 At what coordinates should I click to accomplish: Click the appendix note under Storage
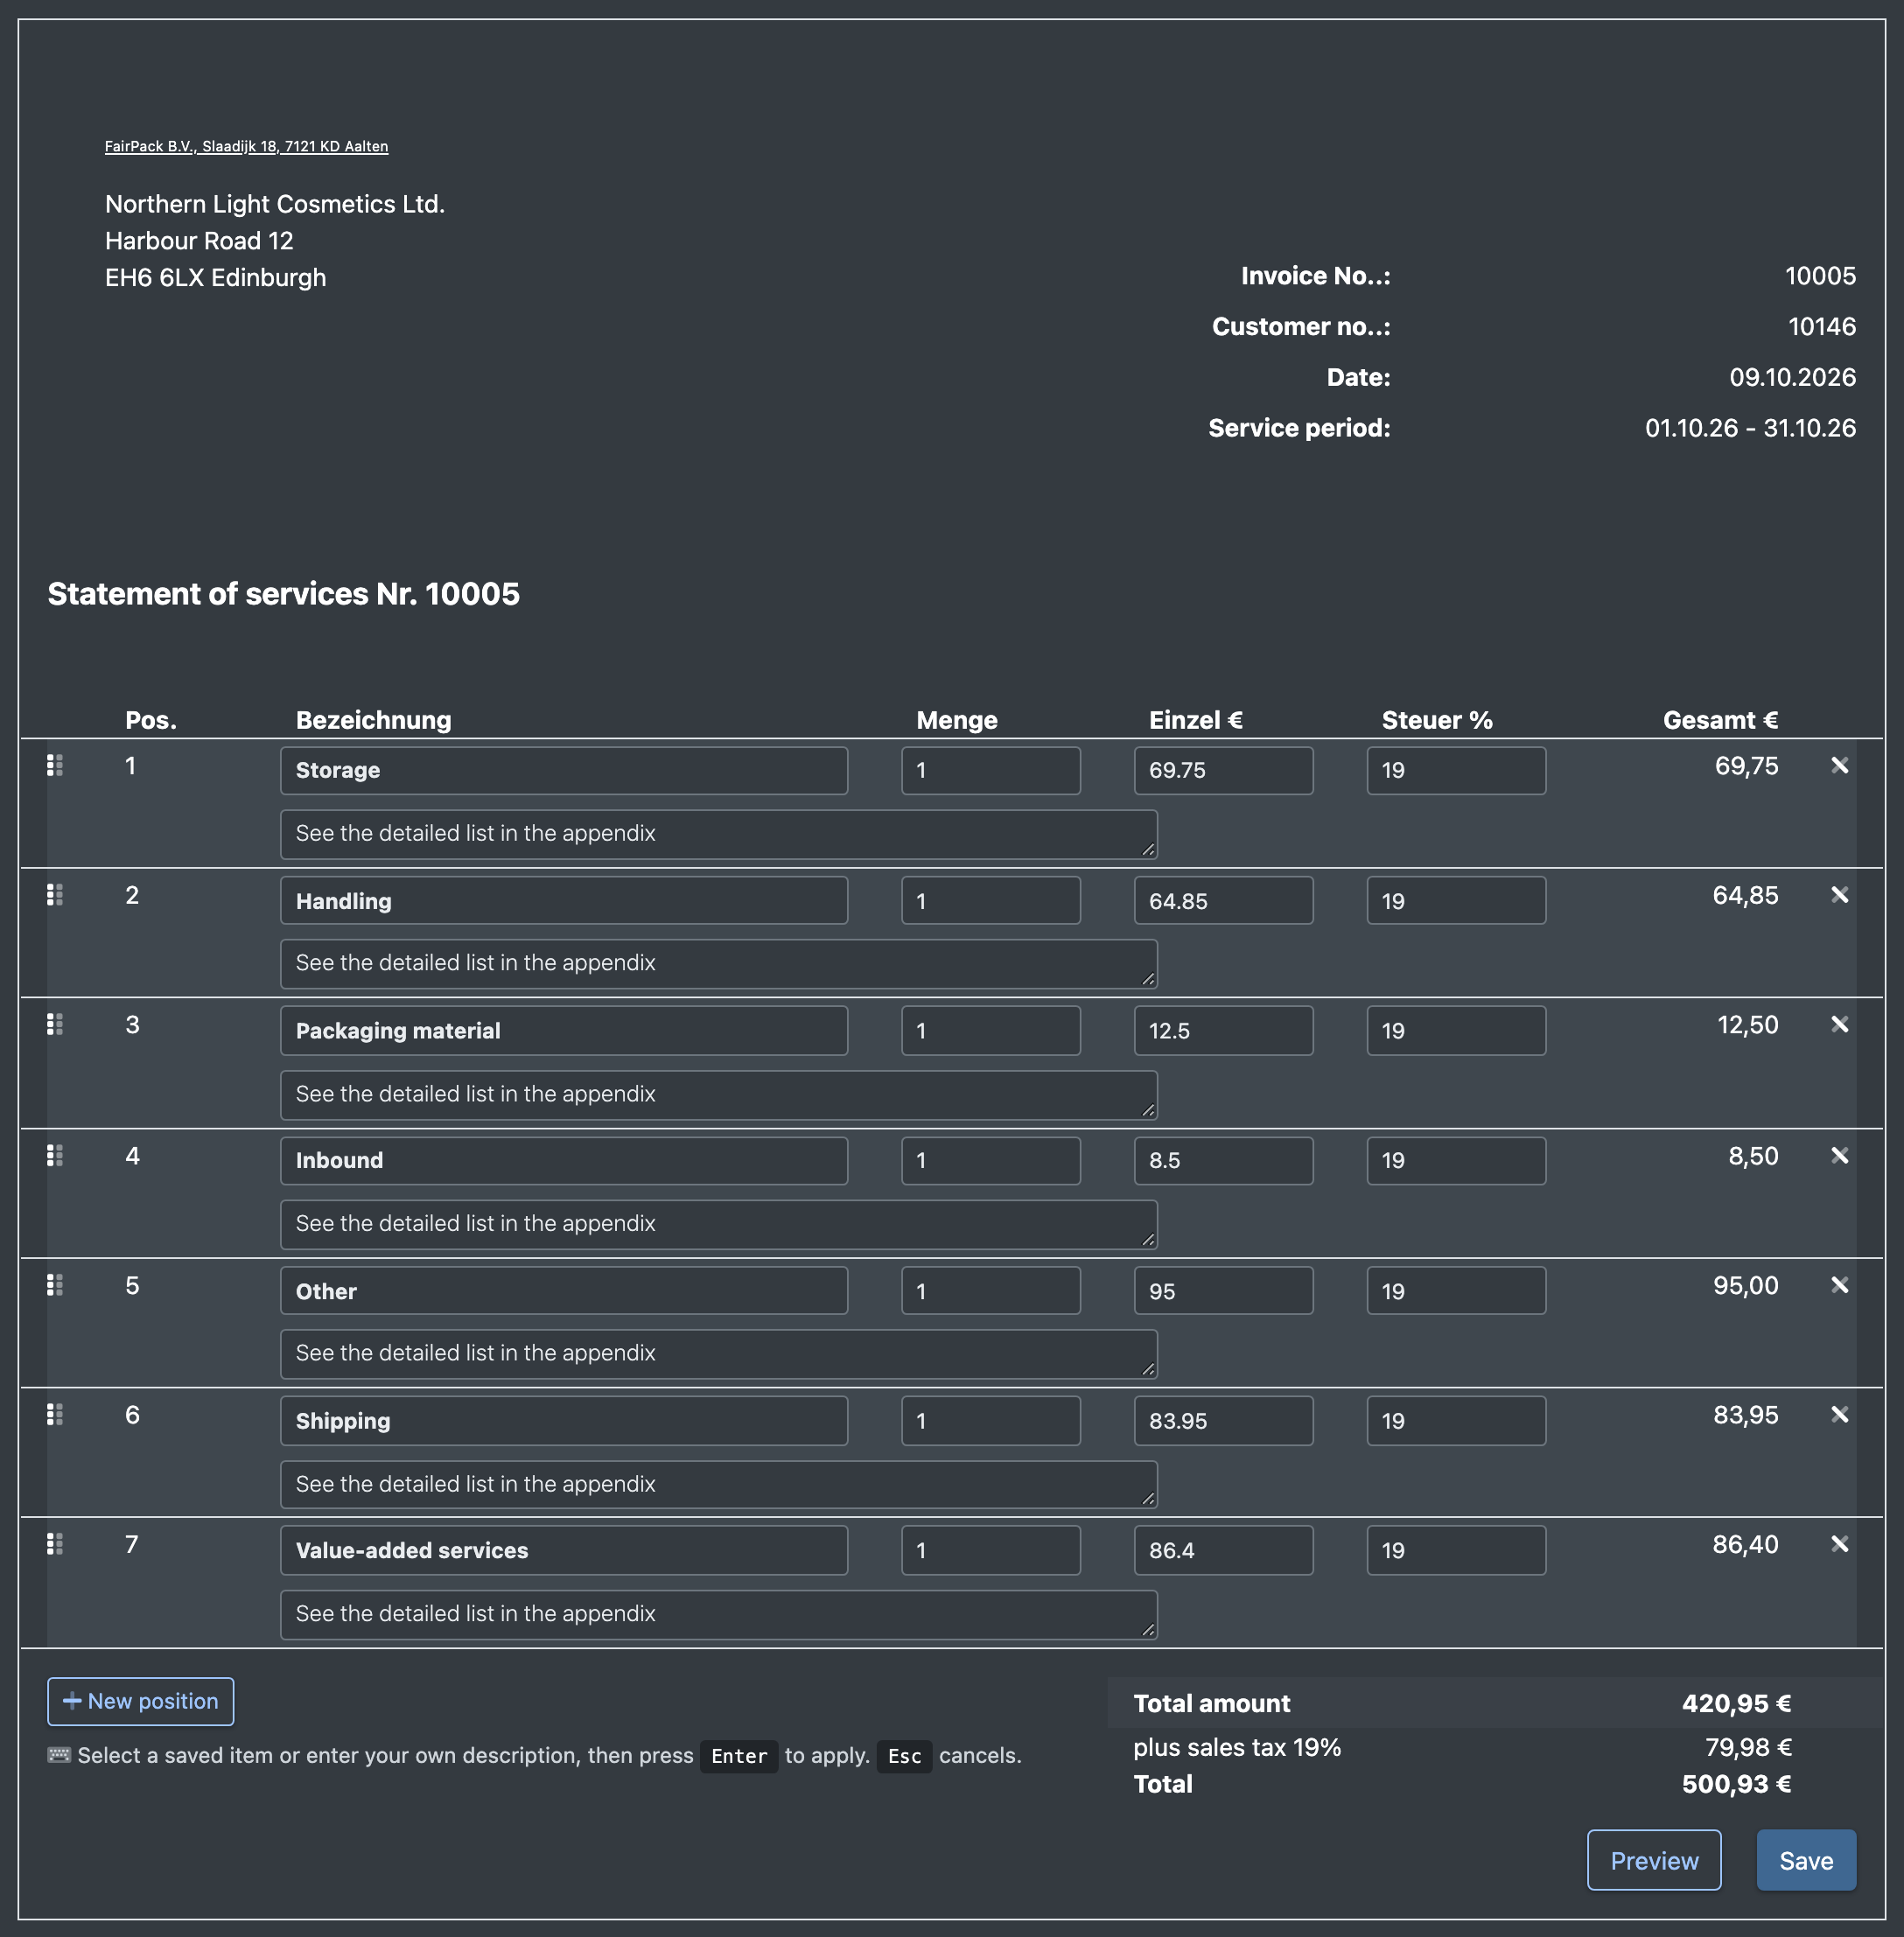(x=719, y=834)
